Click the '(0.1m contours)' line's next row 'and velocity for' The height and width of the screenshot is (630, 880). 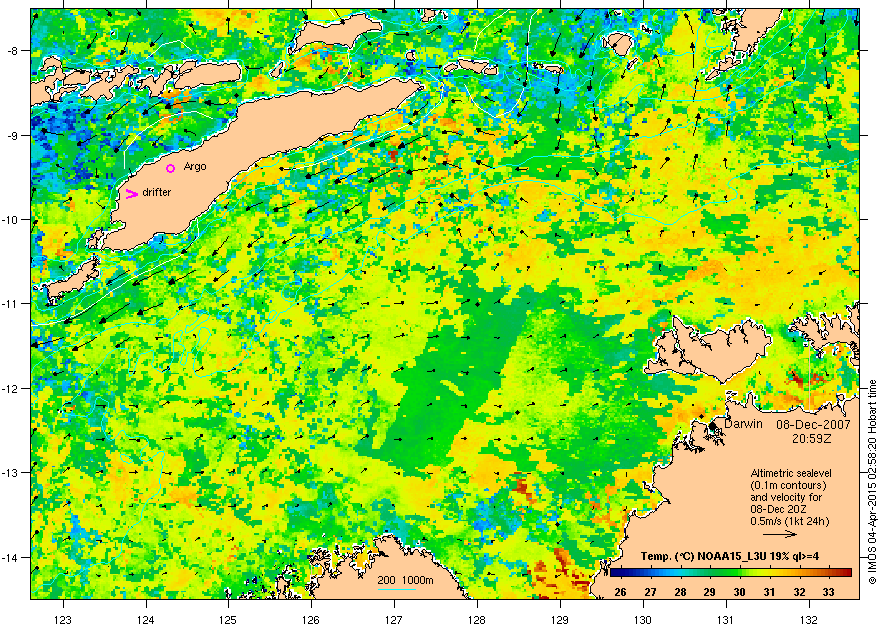[786, 497]
